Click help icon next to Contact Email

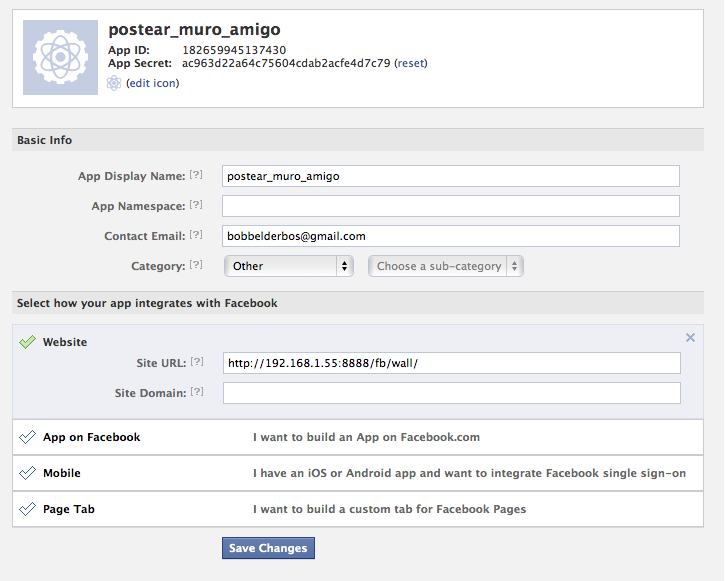[196, 235]
